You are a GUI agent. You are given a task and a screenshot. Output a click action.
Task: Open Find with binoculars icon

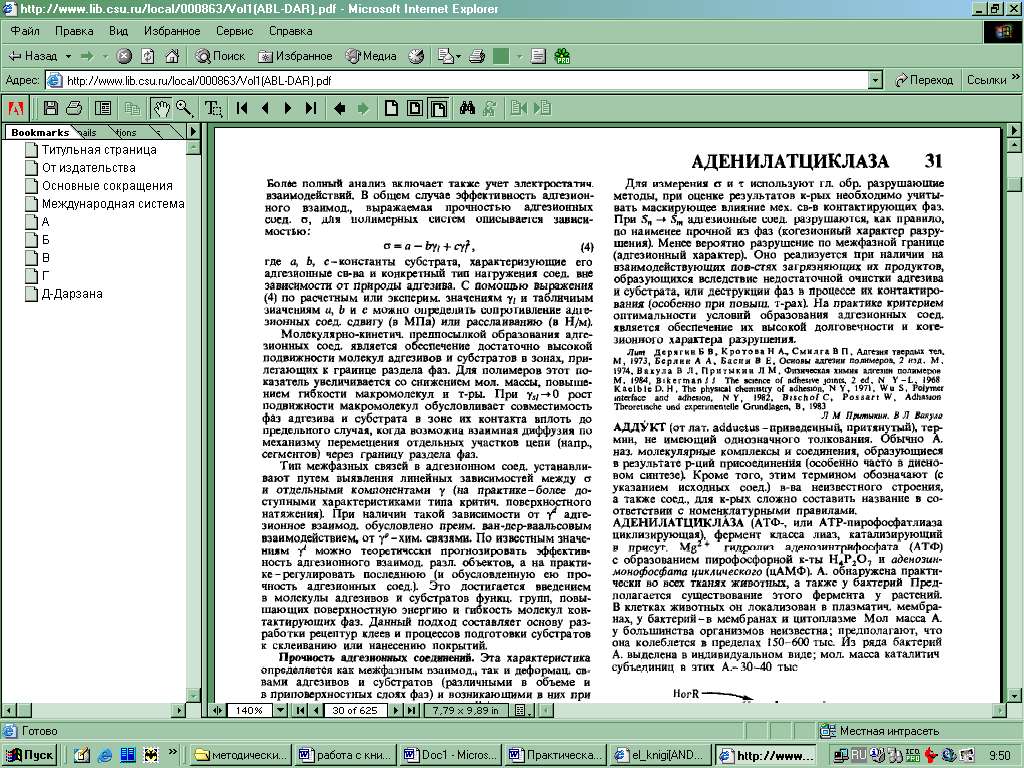coord(467,108)
